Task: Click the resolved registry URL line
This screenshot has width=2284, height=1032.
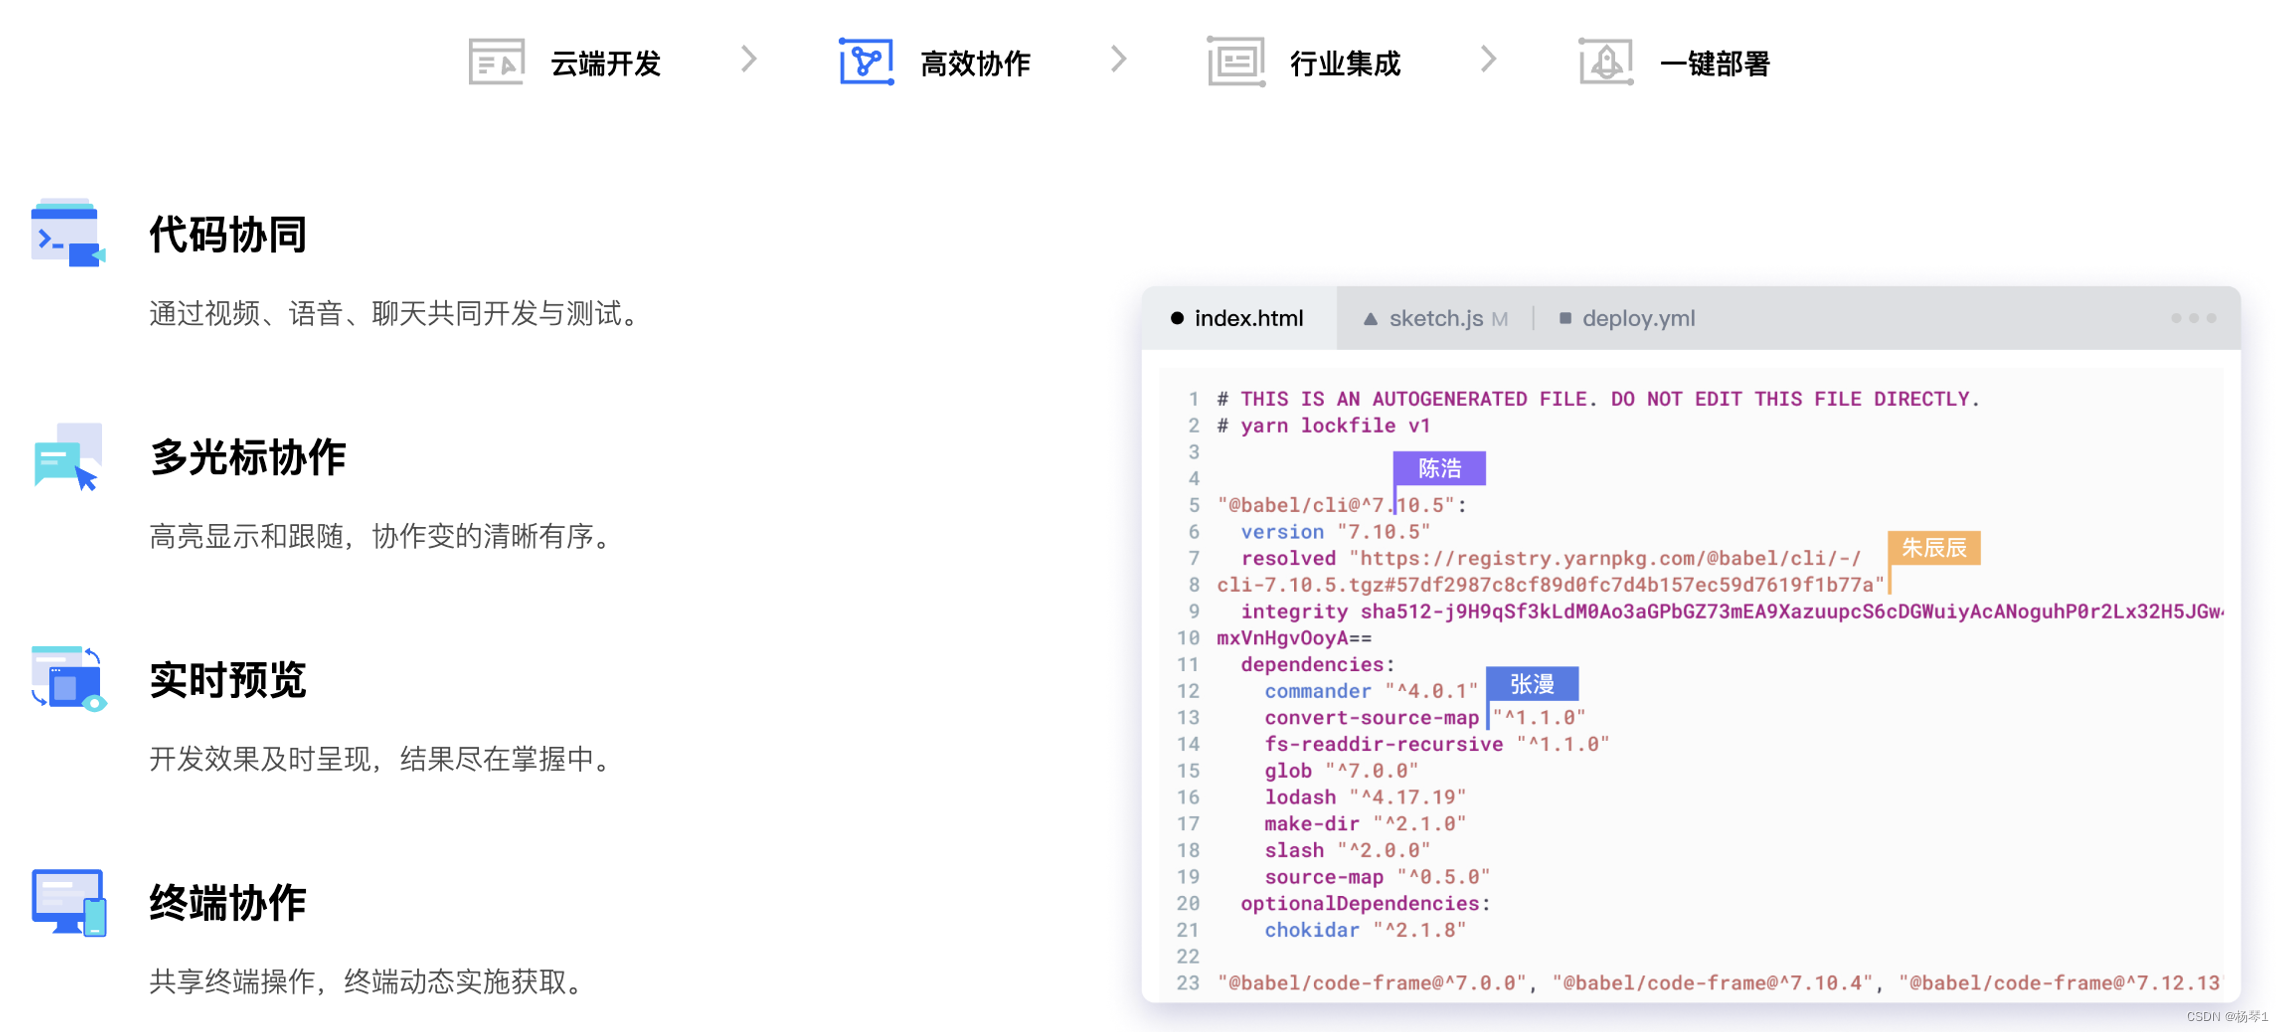Action: pos(1550,558)
